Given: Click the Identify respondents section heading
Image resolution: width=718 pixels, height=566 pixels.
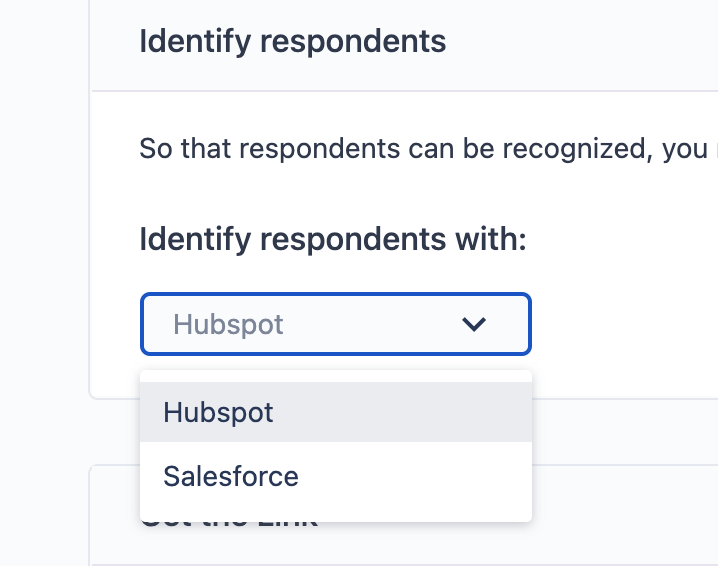Looking at the screenshot, I should (x=292, y=42).
